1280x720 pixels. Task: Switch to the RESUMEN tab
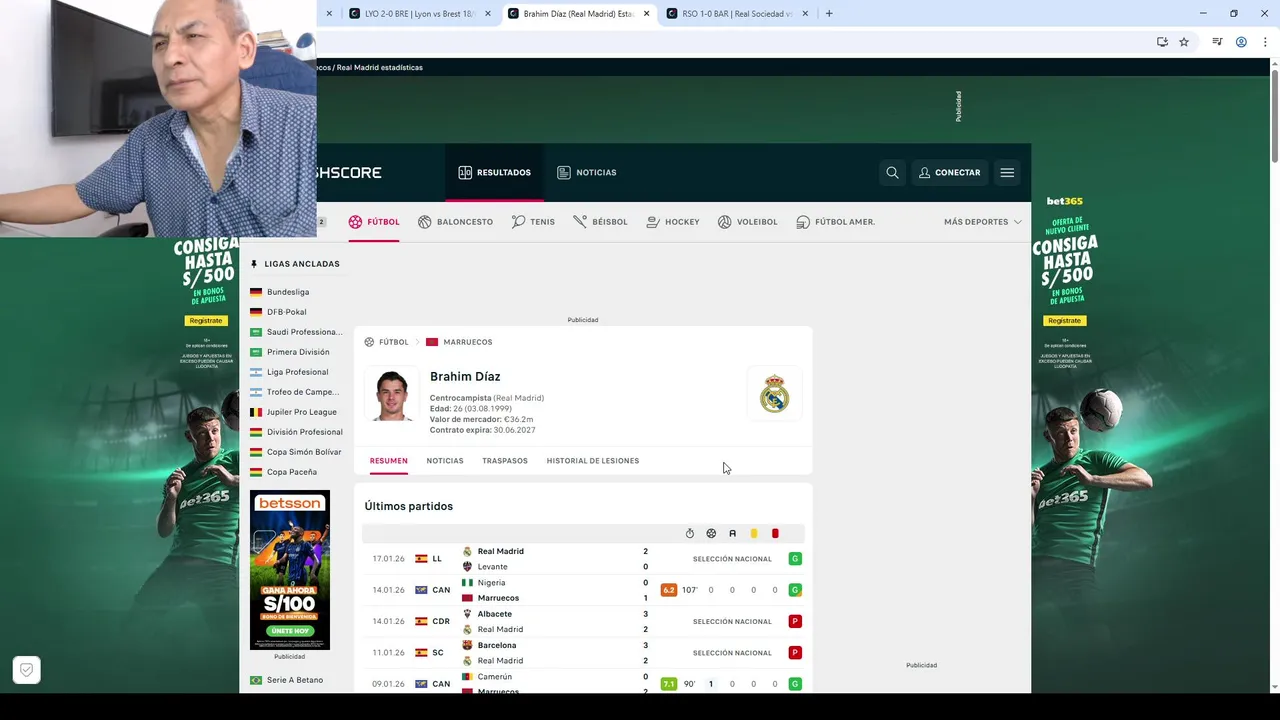tap(388, 461)
